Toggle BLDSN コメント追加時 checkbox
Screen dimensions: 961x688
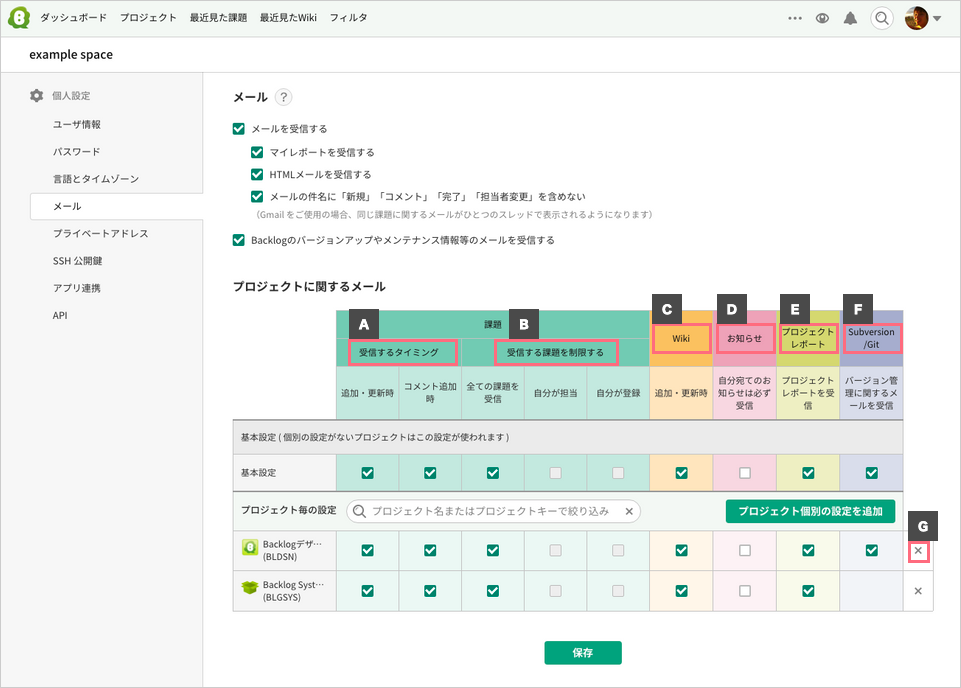[x=430, y=551]
